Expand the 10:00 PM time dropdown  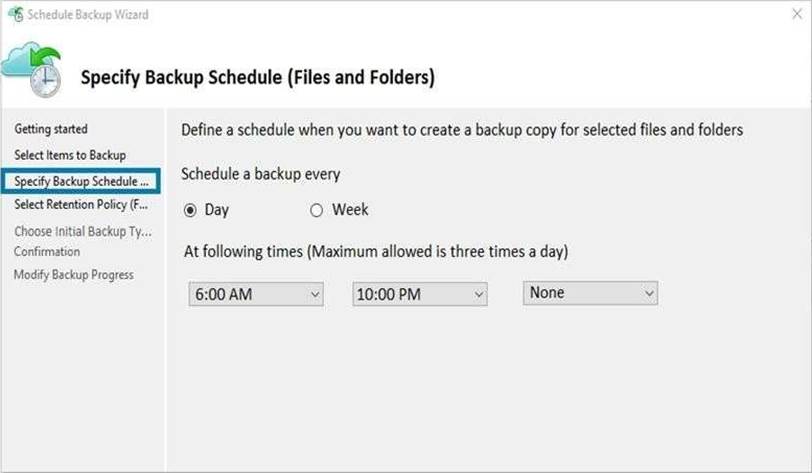(x=420, y=294)
